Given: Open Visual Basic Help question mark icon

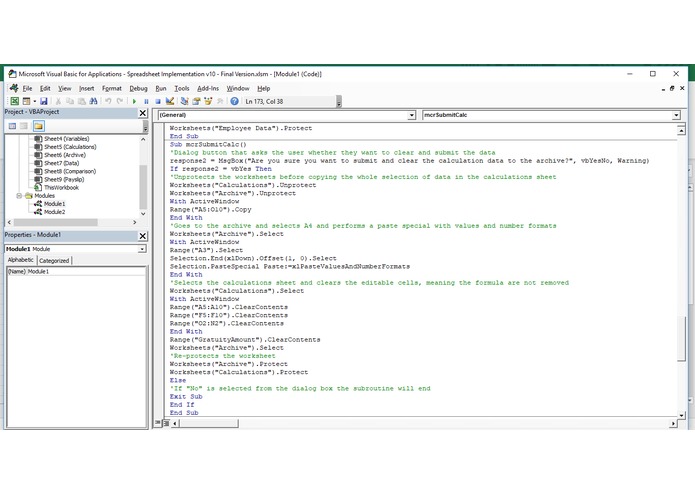Looking at the screenshot, I should click(234, 101).
